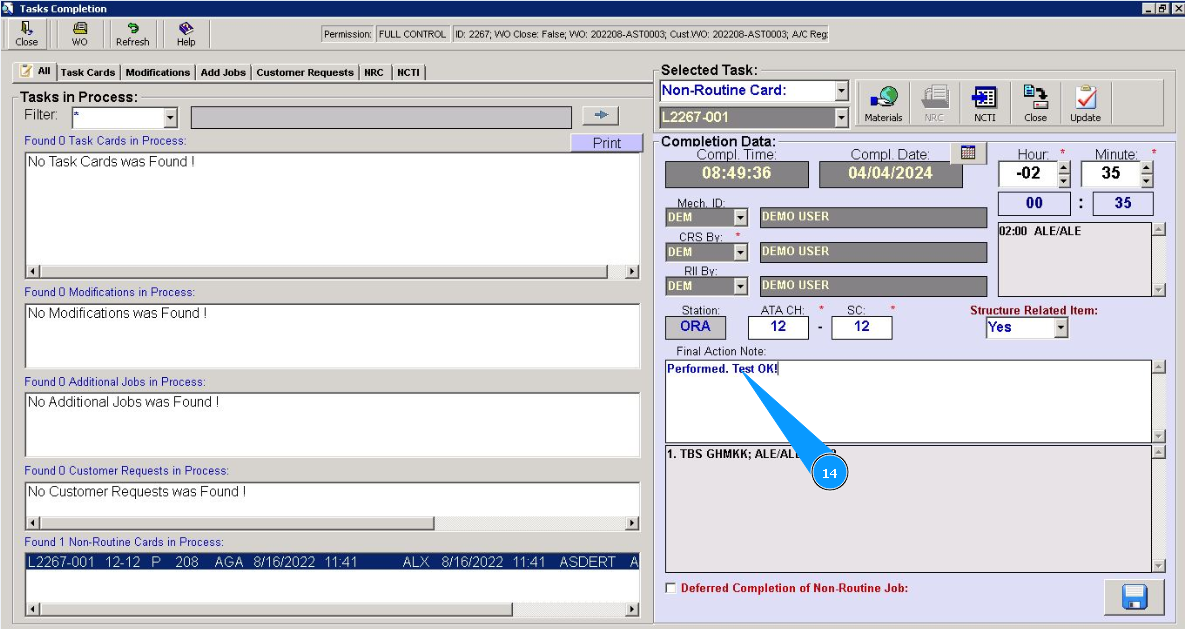
Task: Increase the Minute value with up arrow
Action: pyautogui.click(x=1147, y=168)
